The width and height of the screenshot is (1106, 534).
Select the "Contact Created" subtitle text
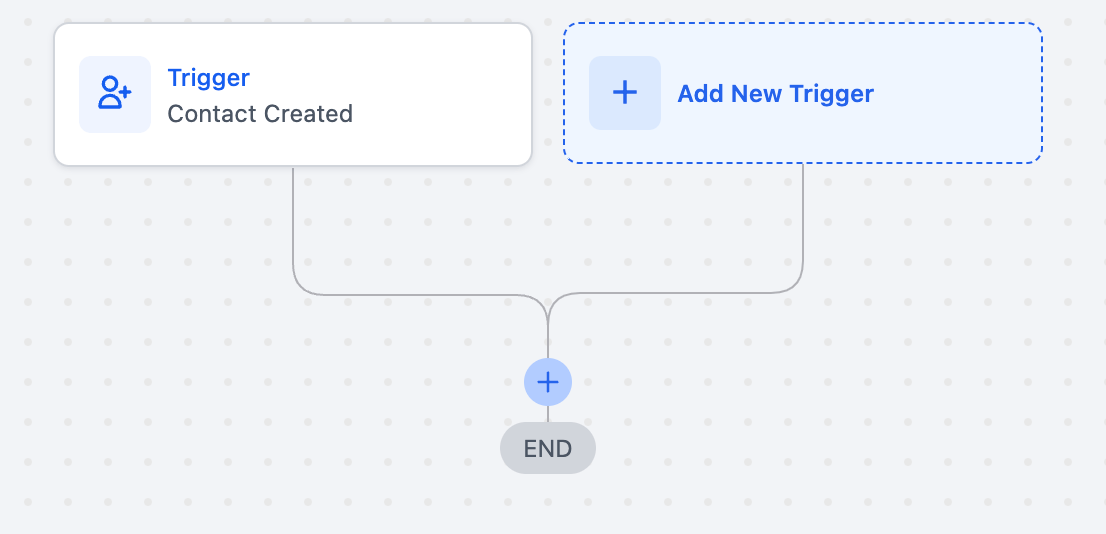(260, 114)
